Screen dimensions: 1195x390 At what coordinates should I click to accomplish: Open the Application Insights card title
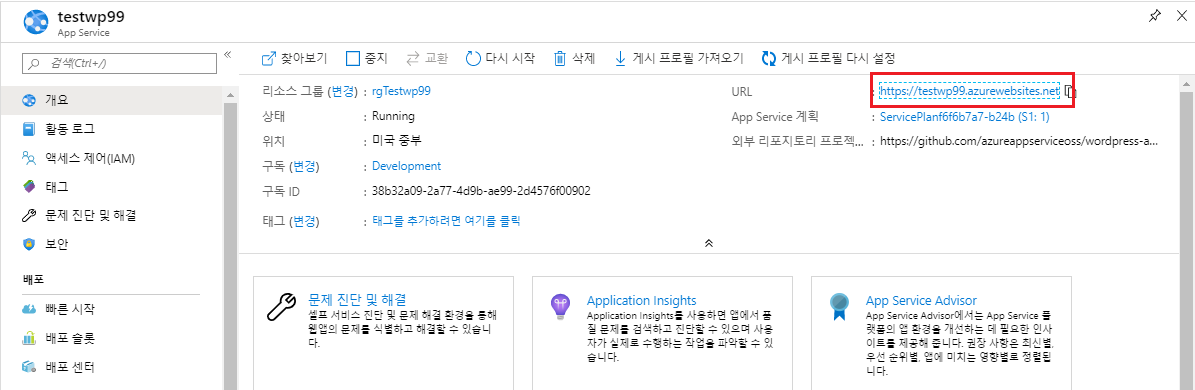pyautogui.click(x=641, y=300)
